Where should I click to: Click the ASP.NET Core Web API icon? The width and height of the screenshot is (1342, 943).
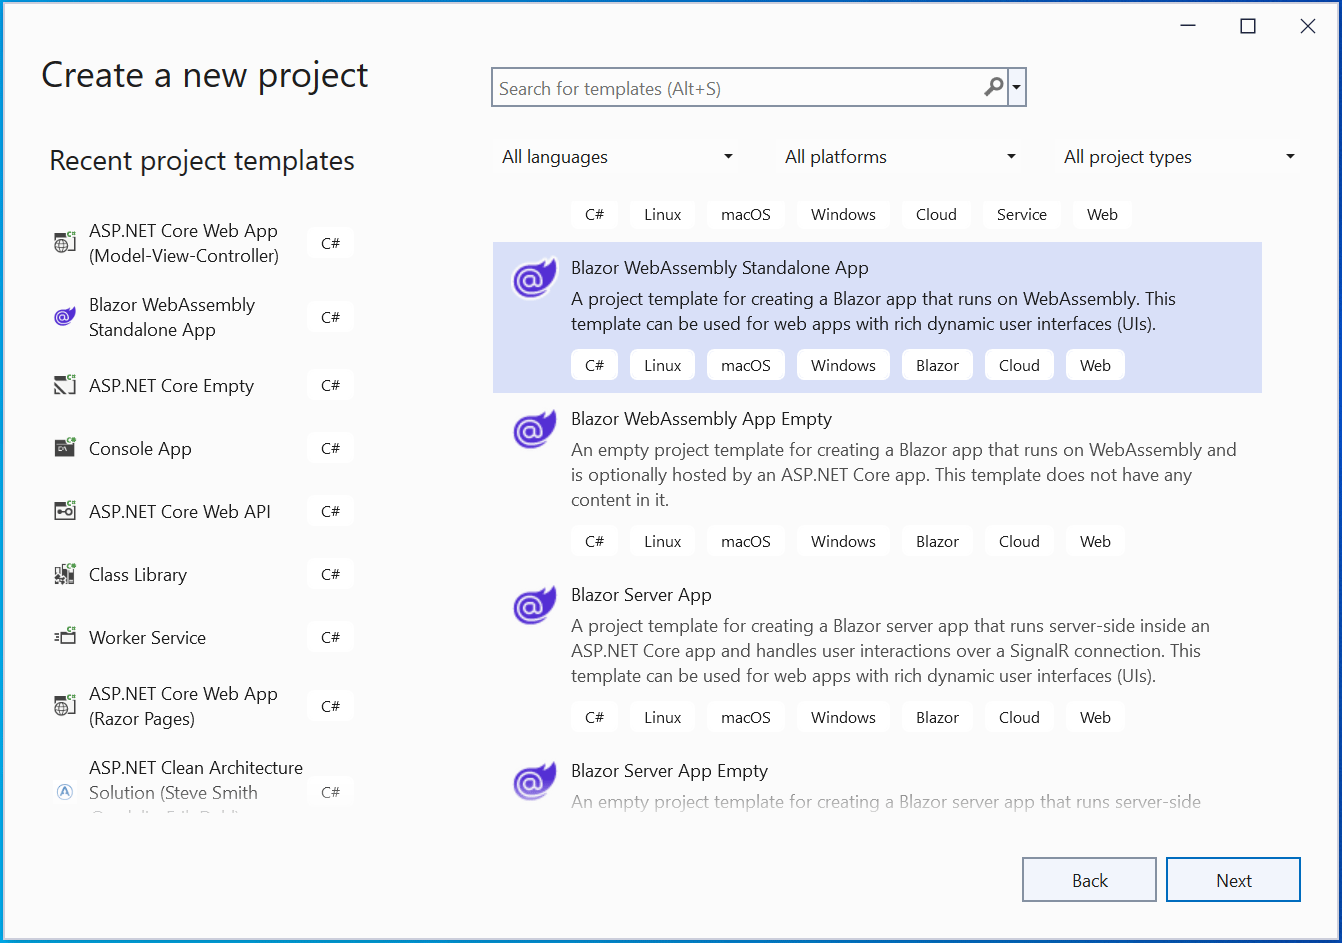tap(65, 511)
